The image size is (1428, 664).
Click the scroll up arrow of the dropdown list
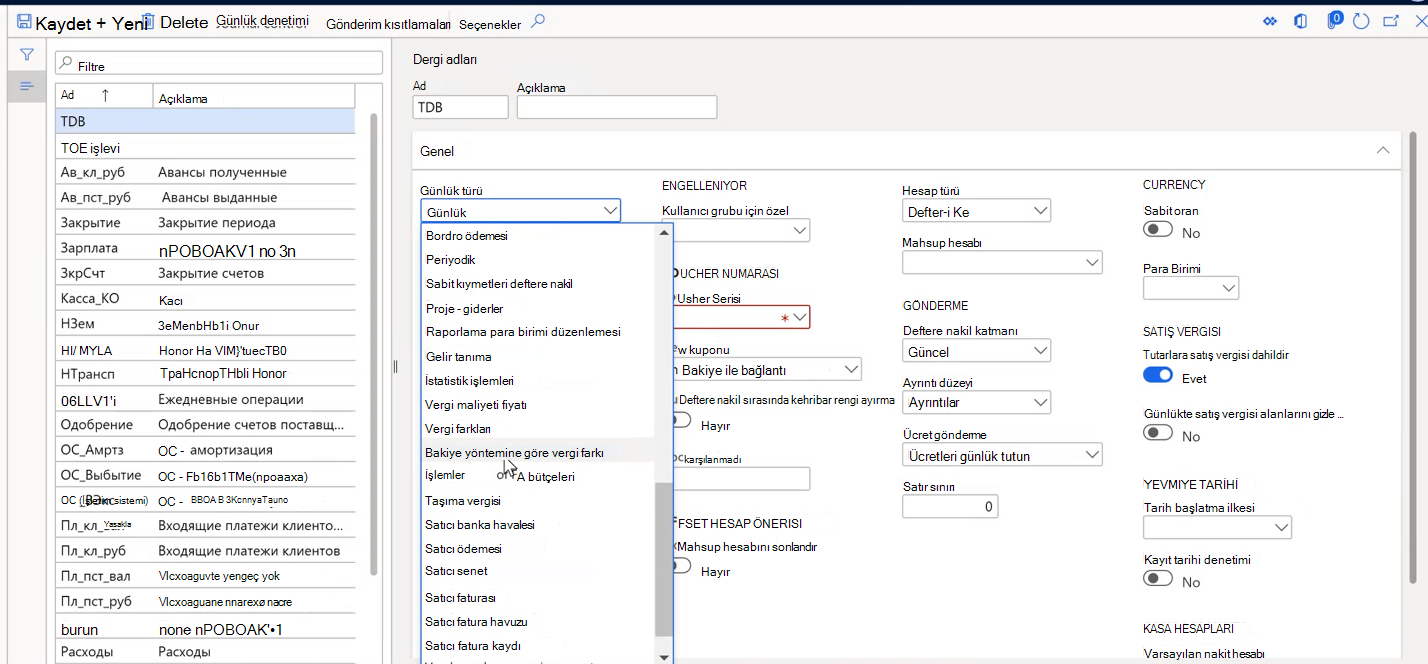(x=663, y=232)
